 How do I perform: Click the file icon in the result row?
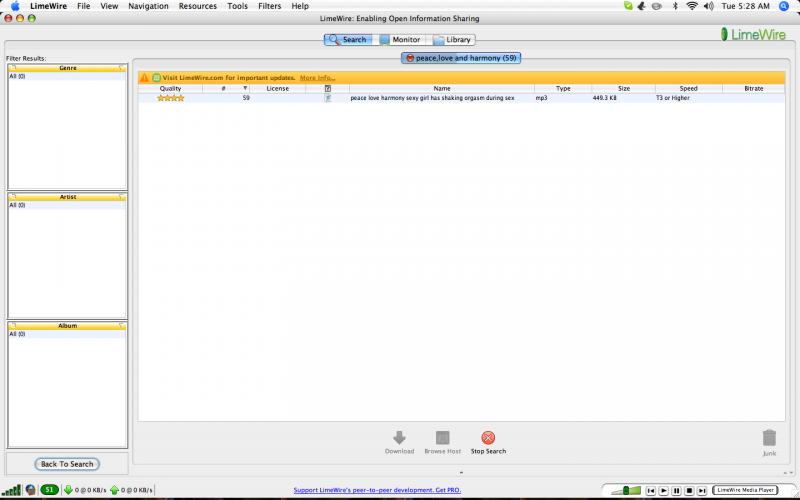328,98
